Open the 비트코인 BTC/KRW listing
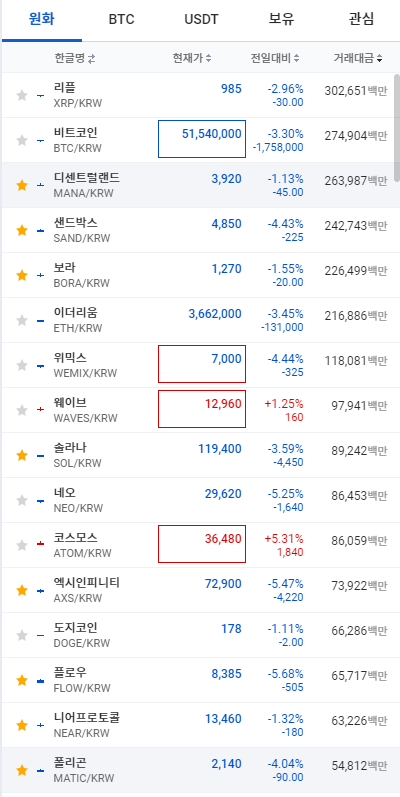 200,140
